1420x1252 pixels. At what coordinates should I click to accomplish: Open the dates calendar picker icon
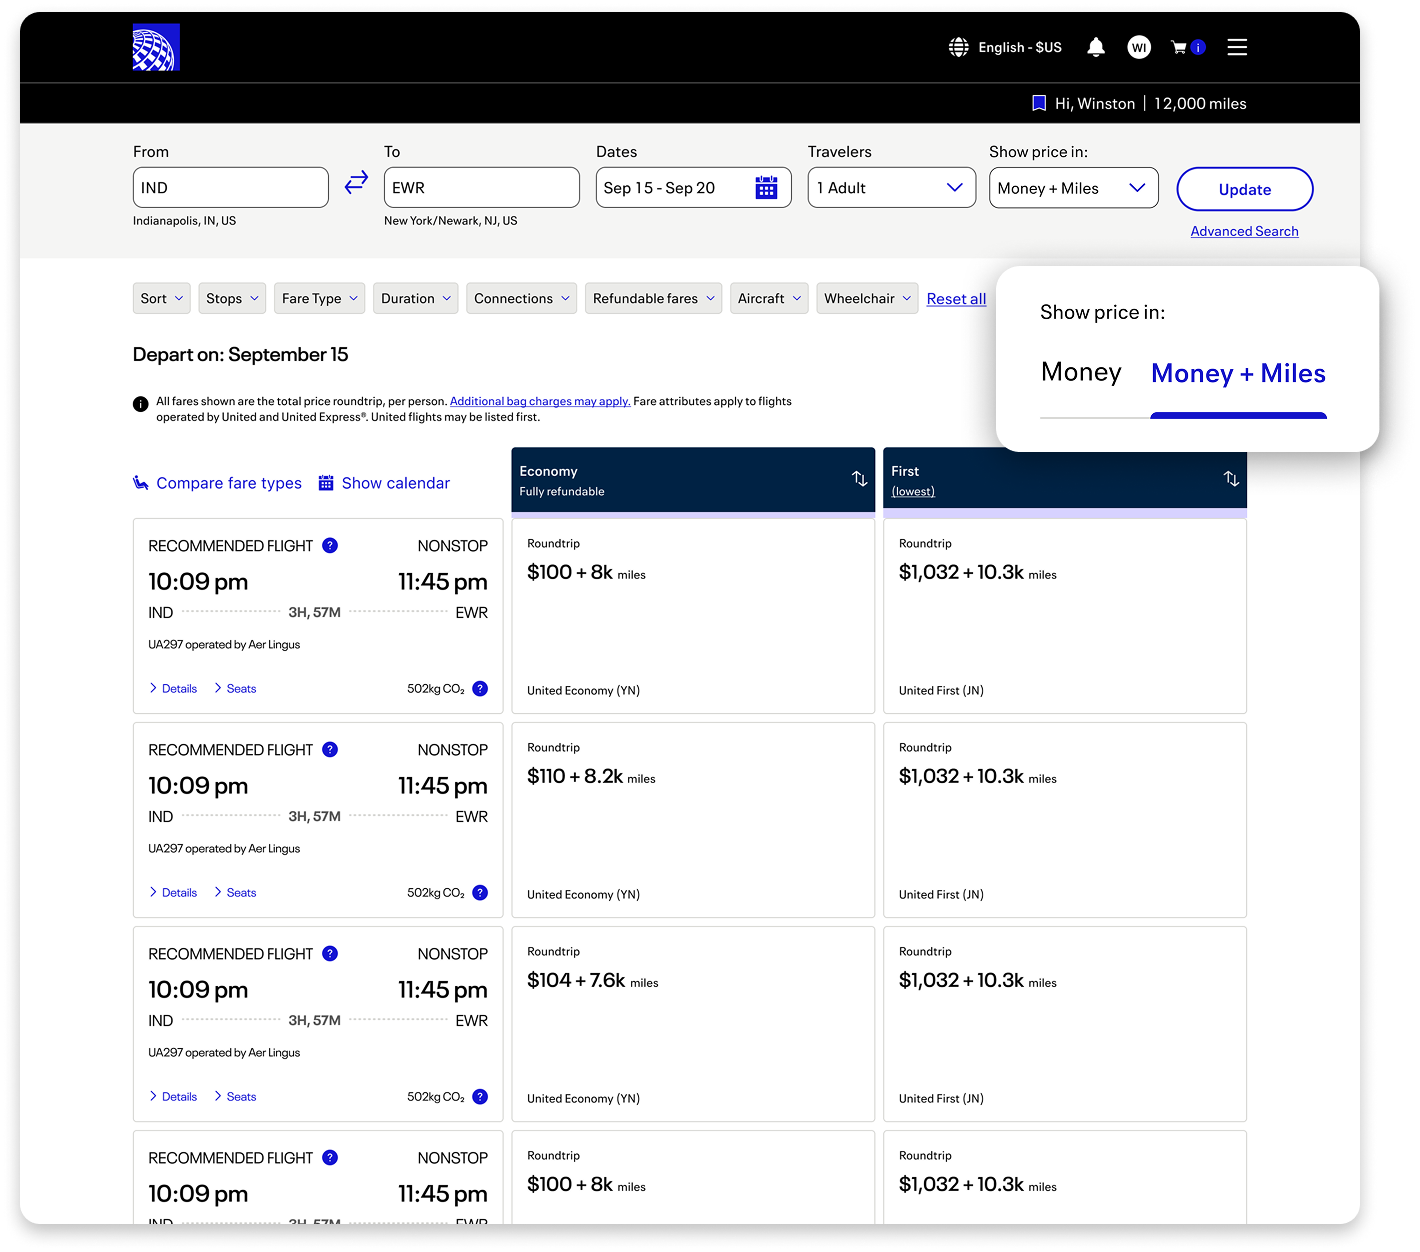click(767, 188)
